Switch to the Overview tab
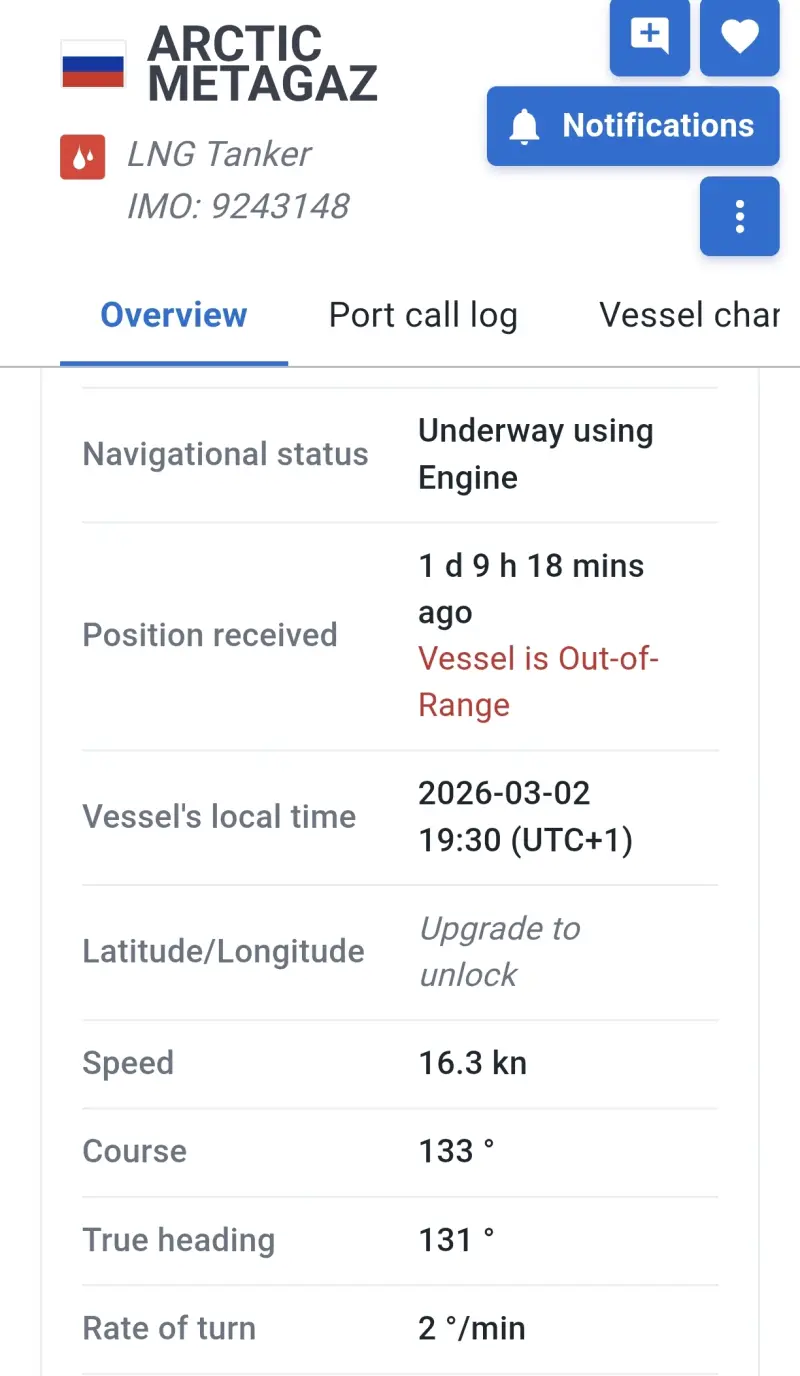800x1376 pixels. point(174,315)
